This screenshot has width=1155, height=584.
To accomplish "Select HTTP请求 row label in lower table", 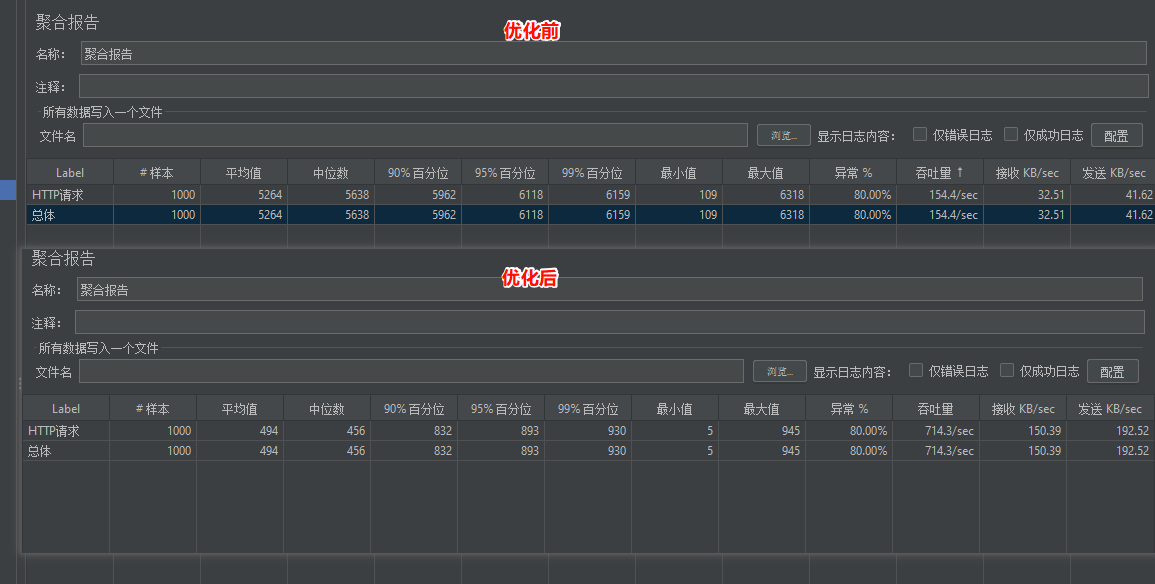I will (x=54, y=430).
